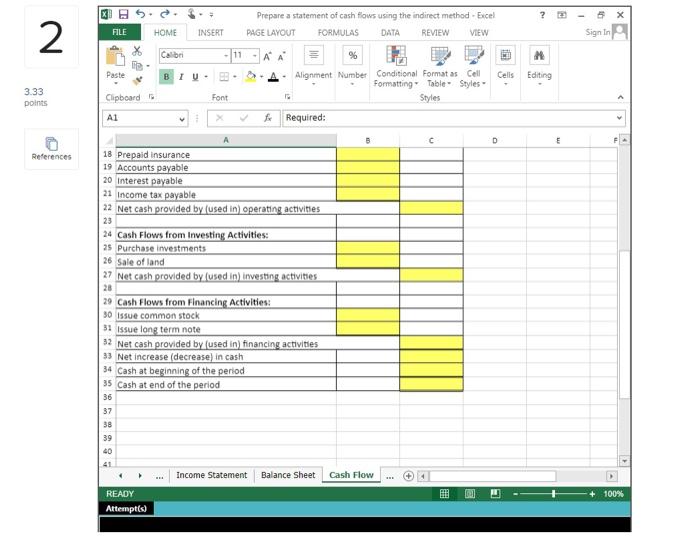Open the fill color dropdown arrow

click(261, 77)
